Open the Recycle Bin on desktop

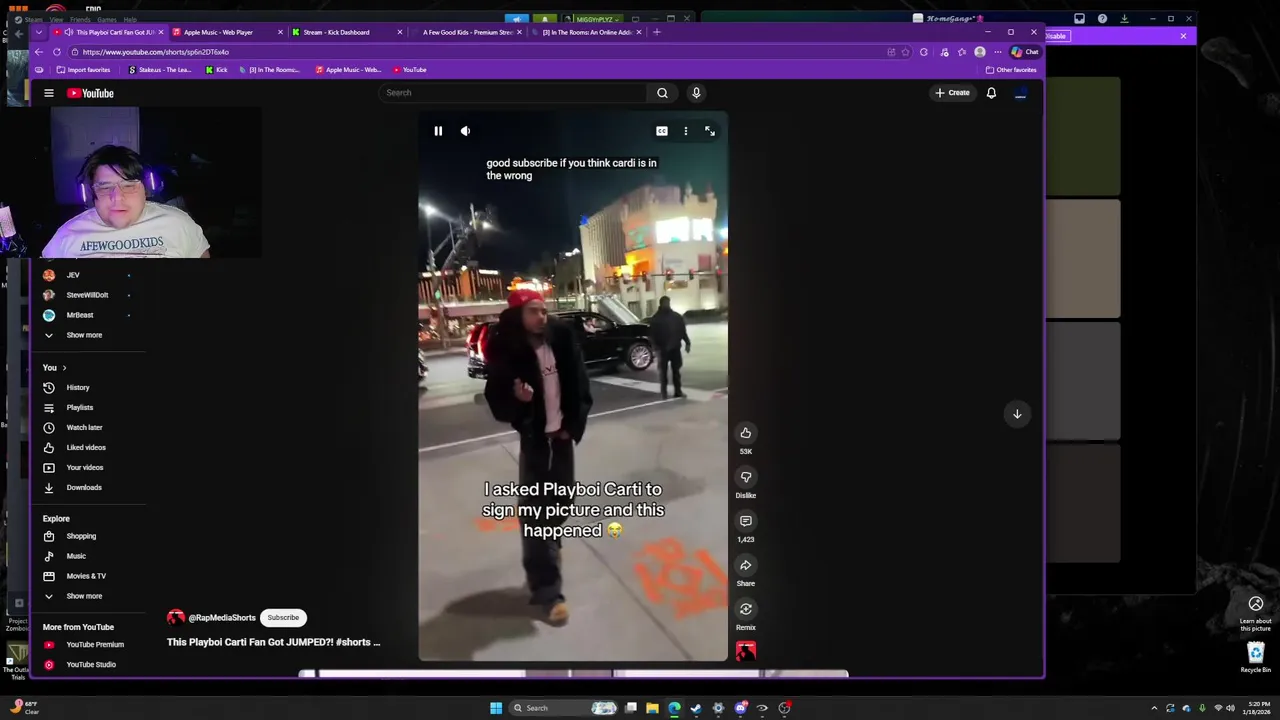click(x=1256, y=657)
